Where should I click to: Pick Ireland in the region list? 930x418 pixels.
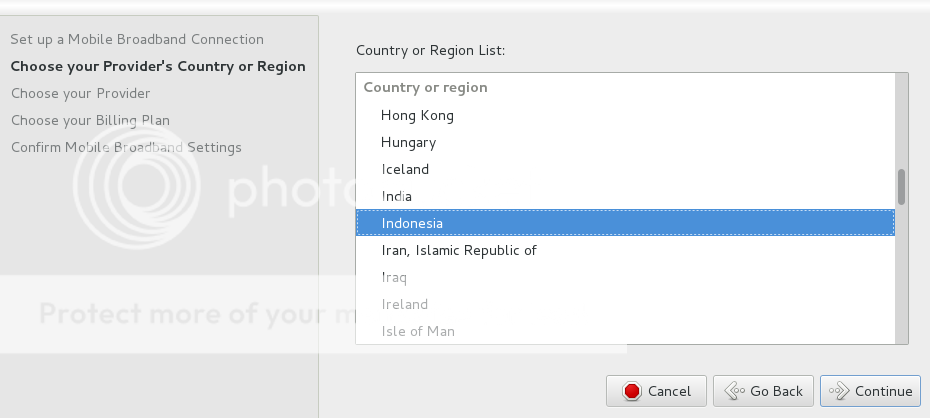[x=404, y=304]
